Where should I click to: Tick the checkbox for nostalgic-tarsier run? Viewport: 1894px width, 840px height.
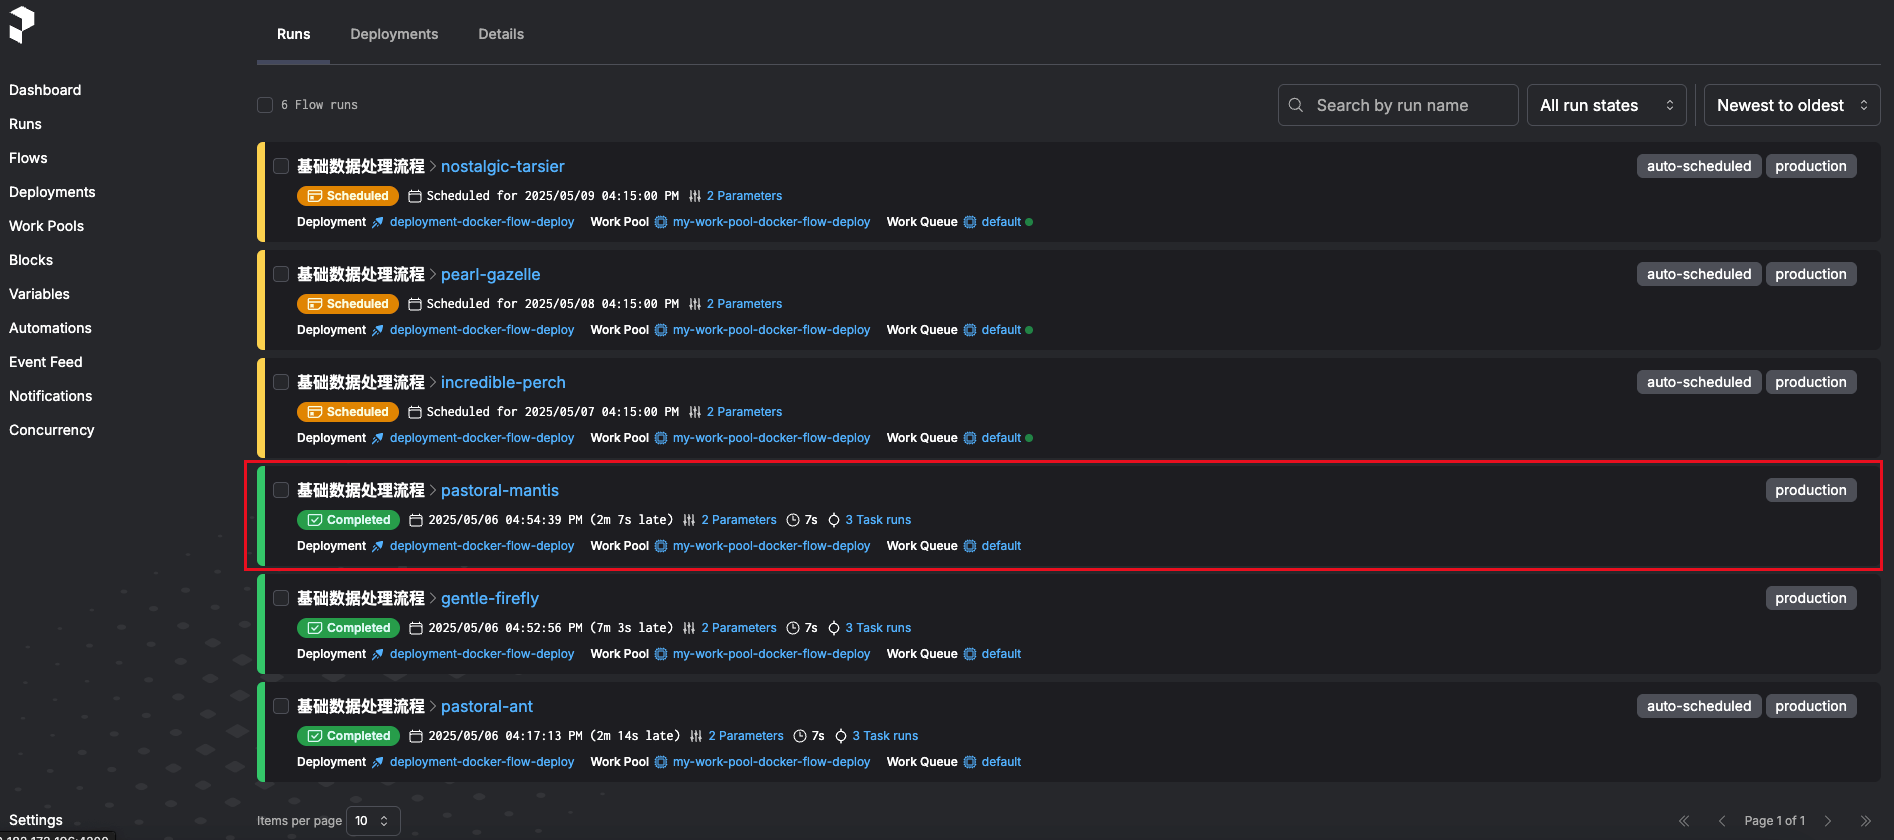[x=281, y=166]
